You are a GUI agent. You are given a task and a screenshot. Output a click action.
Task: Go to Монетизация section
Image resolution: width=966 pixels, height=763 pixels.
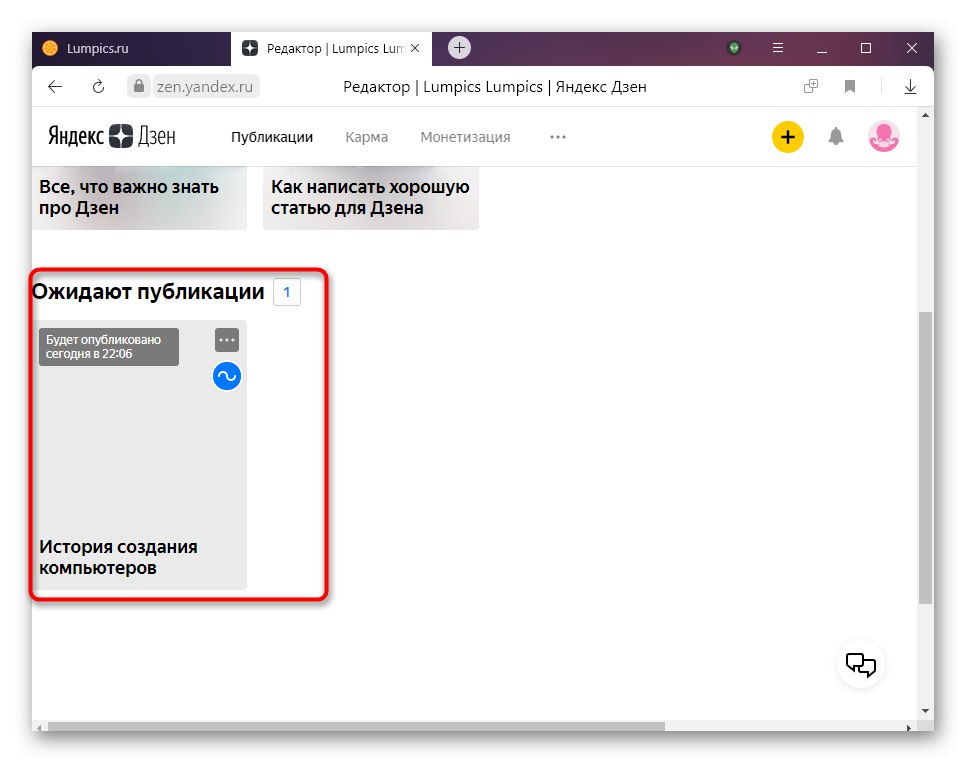coord(464,137)
